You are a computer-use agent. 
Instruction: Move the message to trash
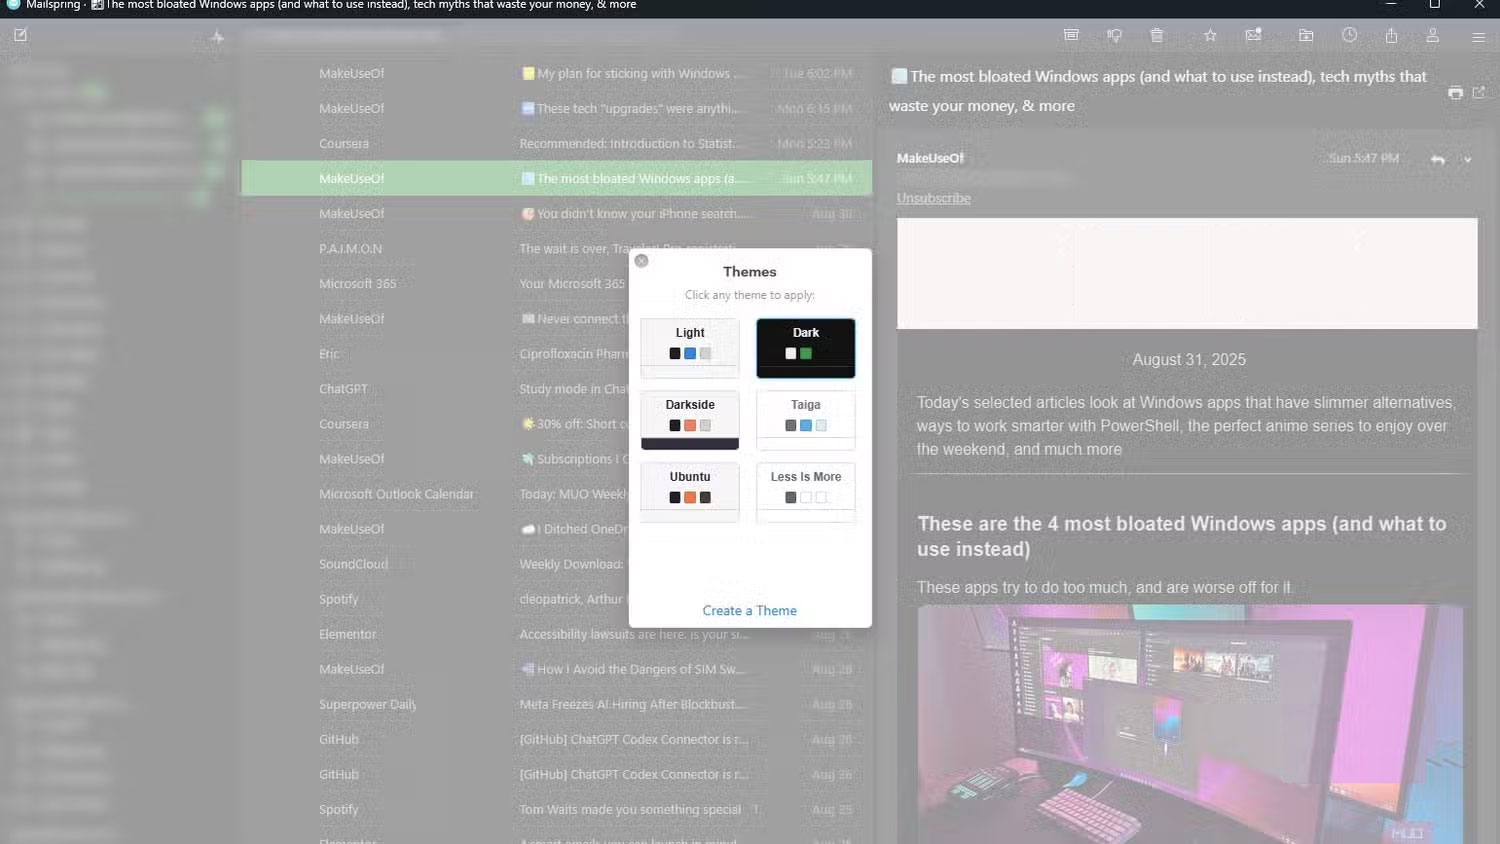pos(1157,35)
